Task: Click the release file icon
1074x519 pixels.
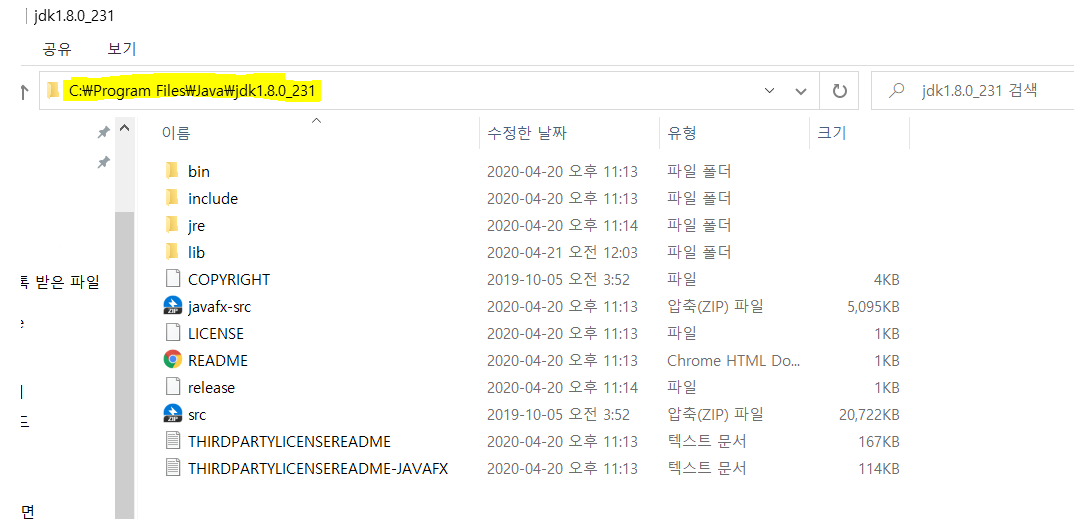Action: (173, 387)
